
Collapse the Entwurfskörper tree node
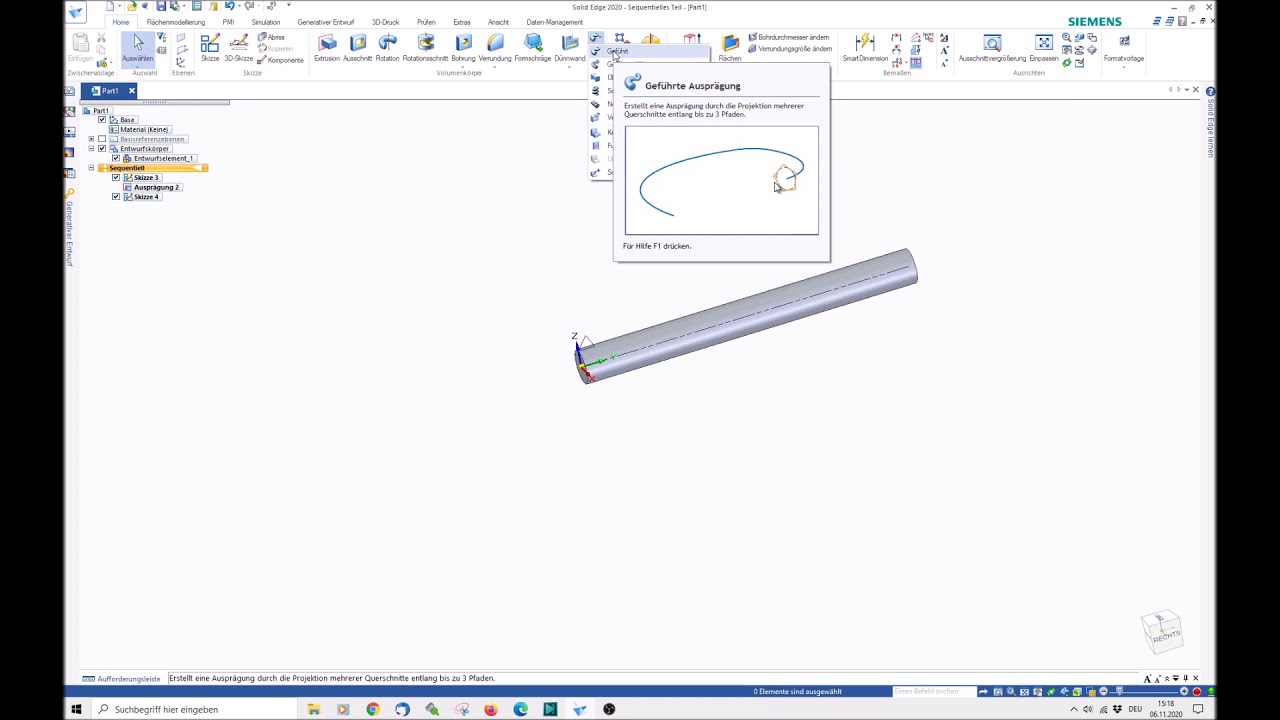91,149
